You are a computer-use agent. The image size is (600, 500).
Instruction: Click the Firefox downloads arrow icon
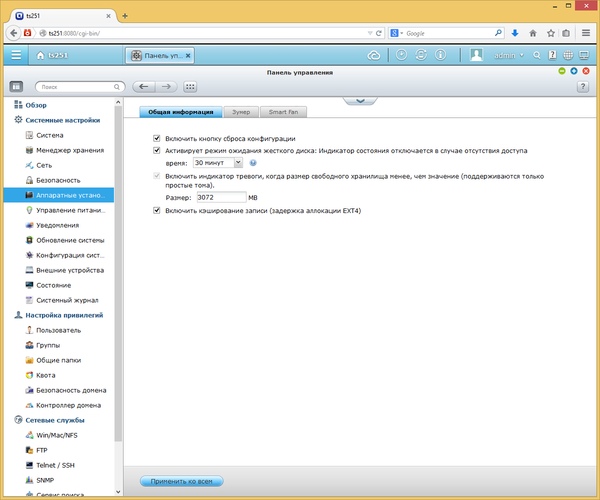tap(515, 33)
